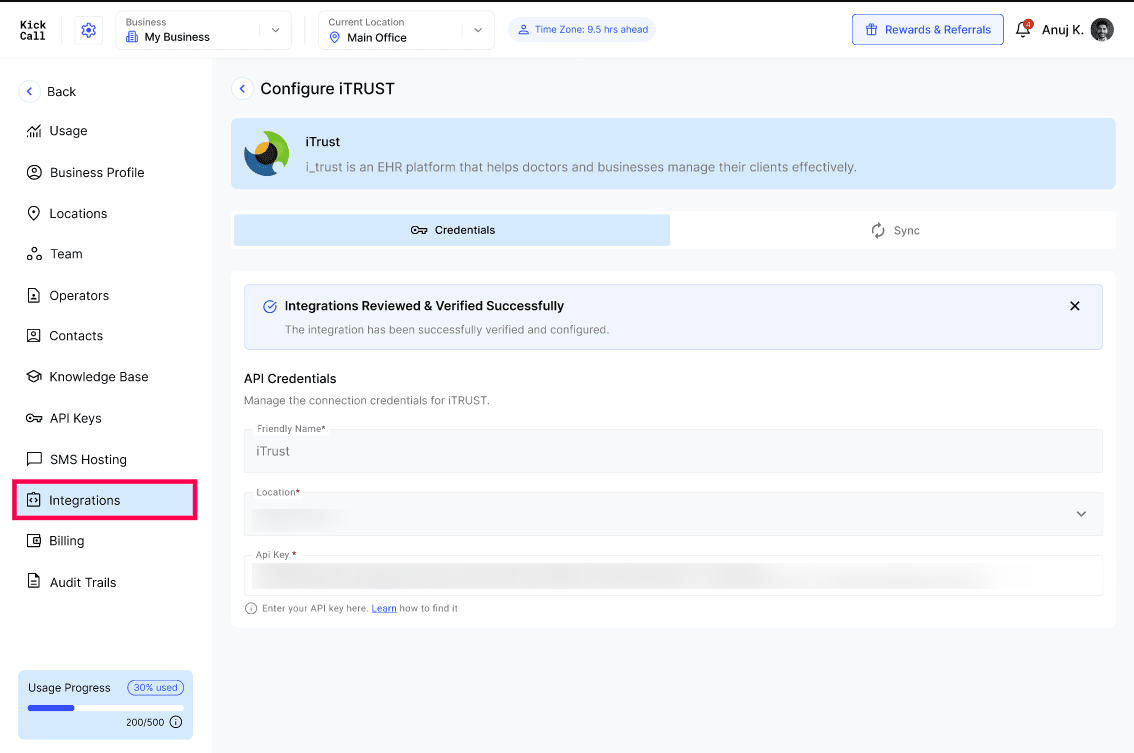Viewport: 1134px width, 753px height.
Task: Dismiss the Integrations Reviewed alert
Action: tap(1075, 306)
